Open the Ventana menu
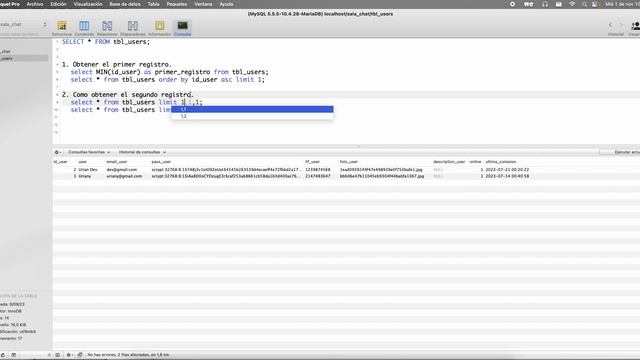The width and height of the screenshot is (640, 360). (x=203, y=4)
